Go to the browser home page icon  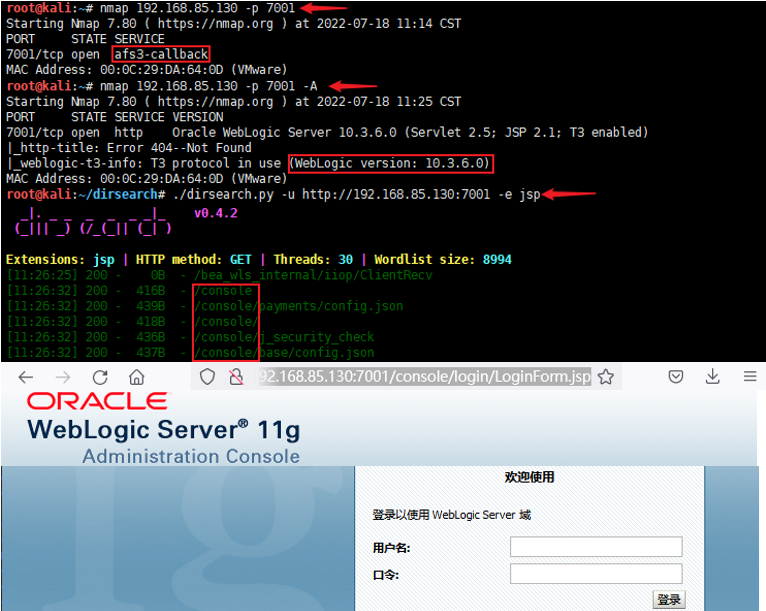click(137, 377)
